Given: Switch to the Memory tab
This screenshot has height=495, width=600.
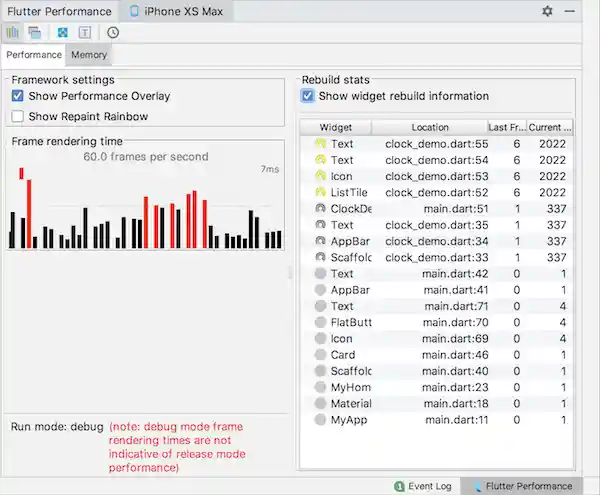Looking at the screenshot, I should (x=89, y=55).
